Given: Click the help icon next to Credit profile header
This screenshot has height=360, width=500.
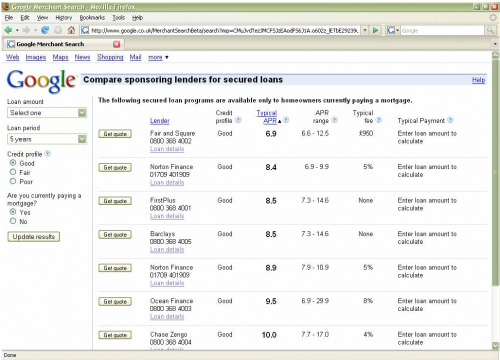Looking at the screenshot, I should (x=238, y=120).
